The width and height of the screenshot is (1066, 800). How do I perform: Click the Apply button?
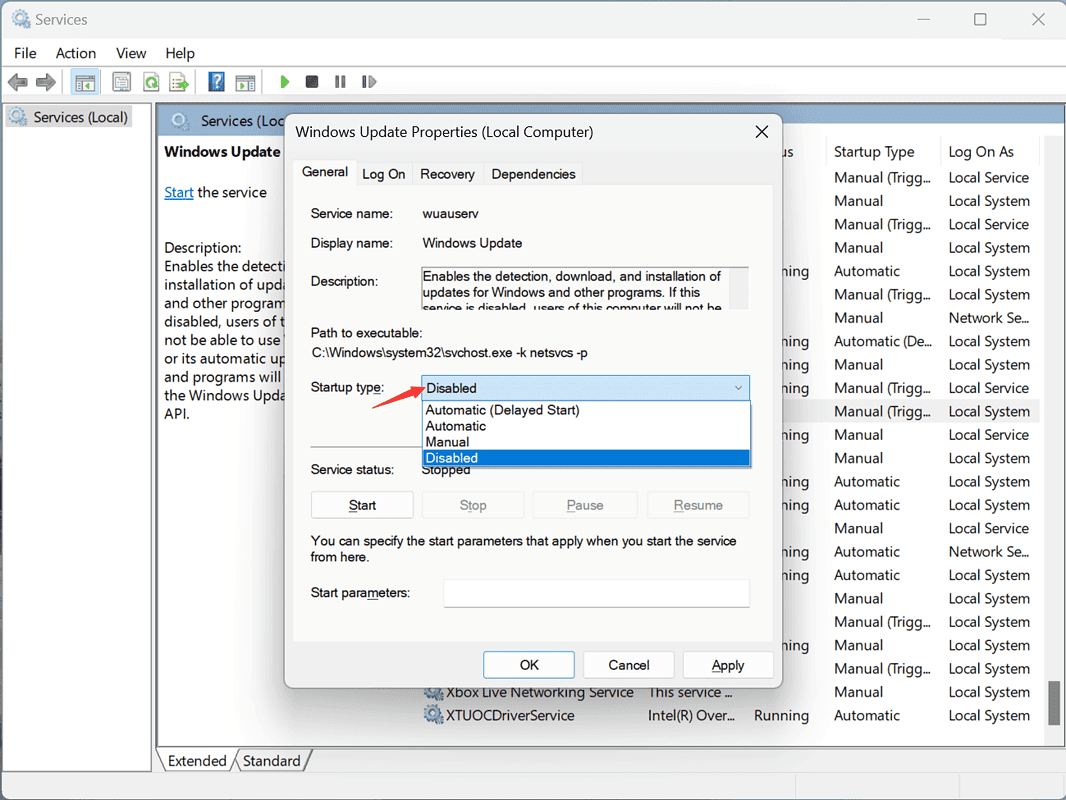(x=728, y=665)
